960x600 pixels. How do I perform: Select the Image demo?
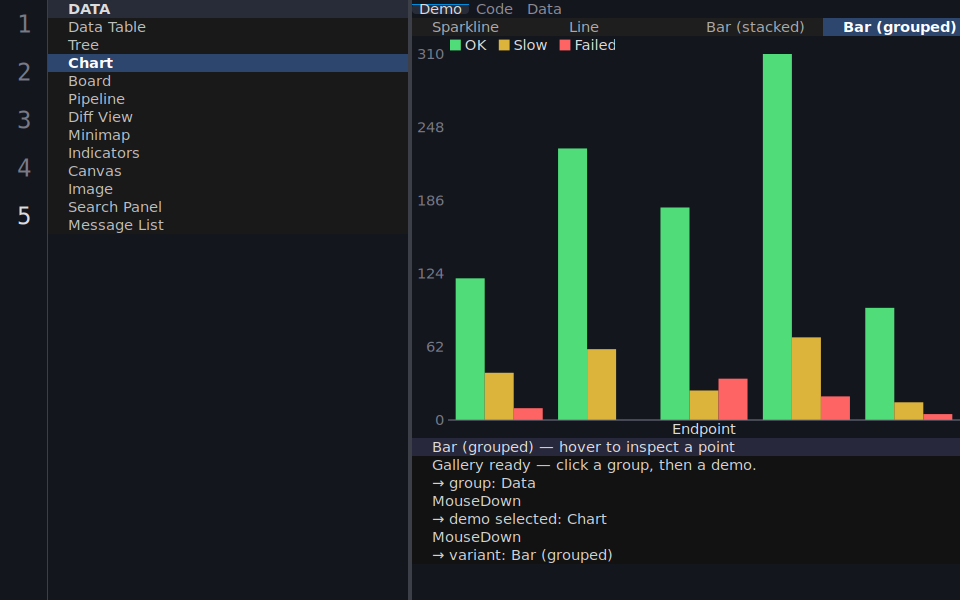pos(228,189)
